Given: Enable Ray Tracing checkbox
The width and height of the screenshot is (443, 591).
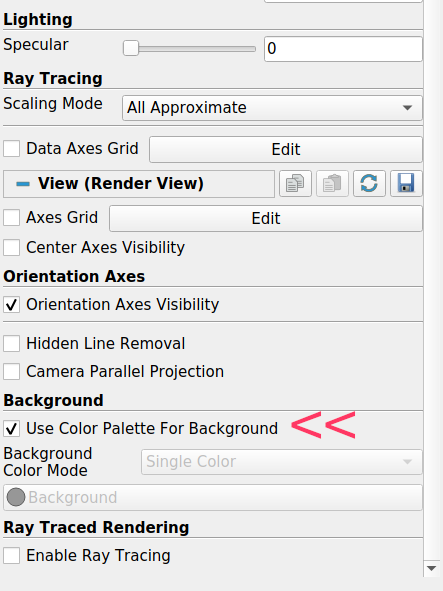Looking at the screenshot, I should 12,556.
